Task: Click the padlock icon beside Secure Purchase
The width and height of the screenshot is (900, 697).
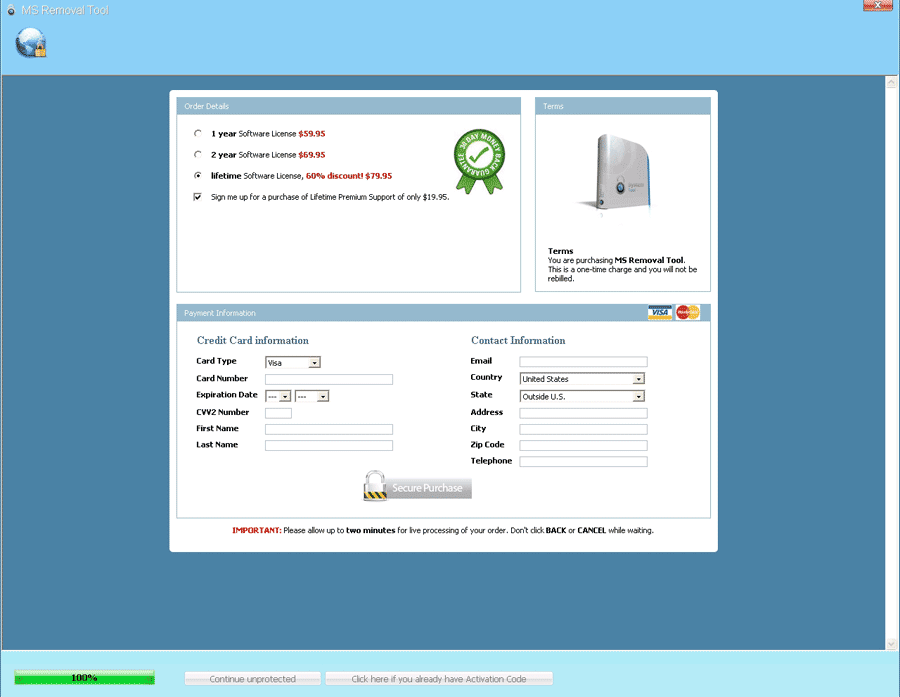Action: tap(375, 486)
